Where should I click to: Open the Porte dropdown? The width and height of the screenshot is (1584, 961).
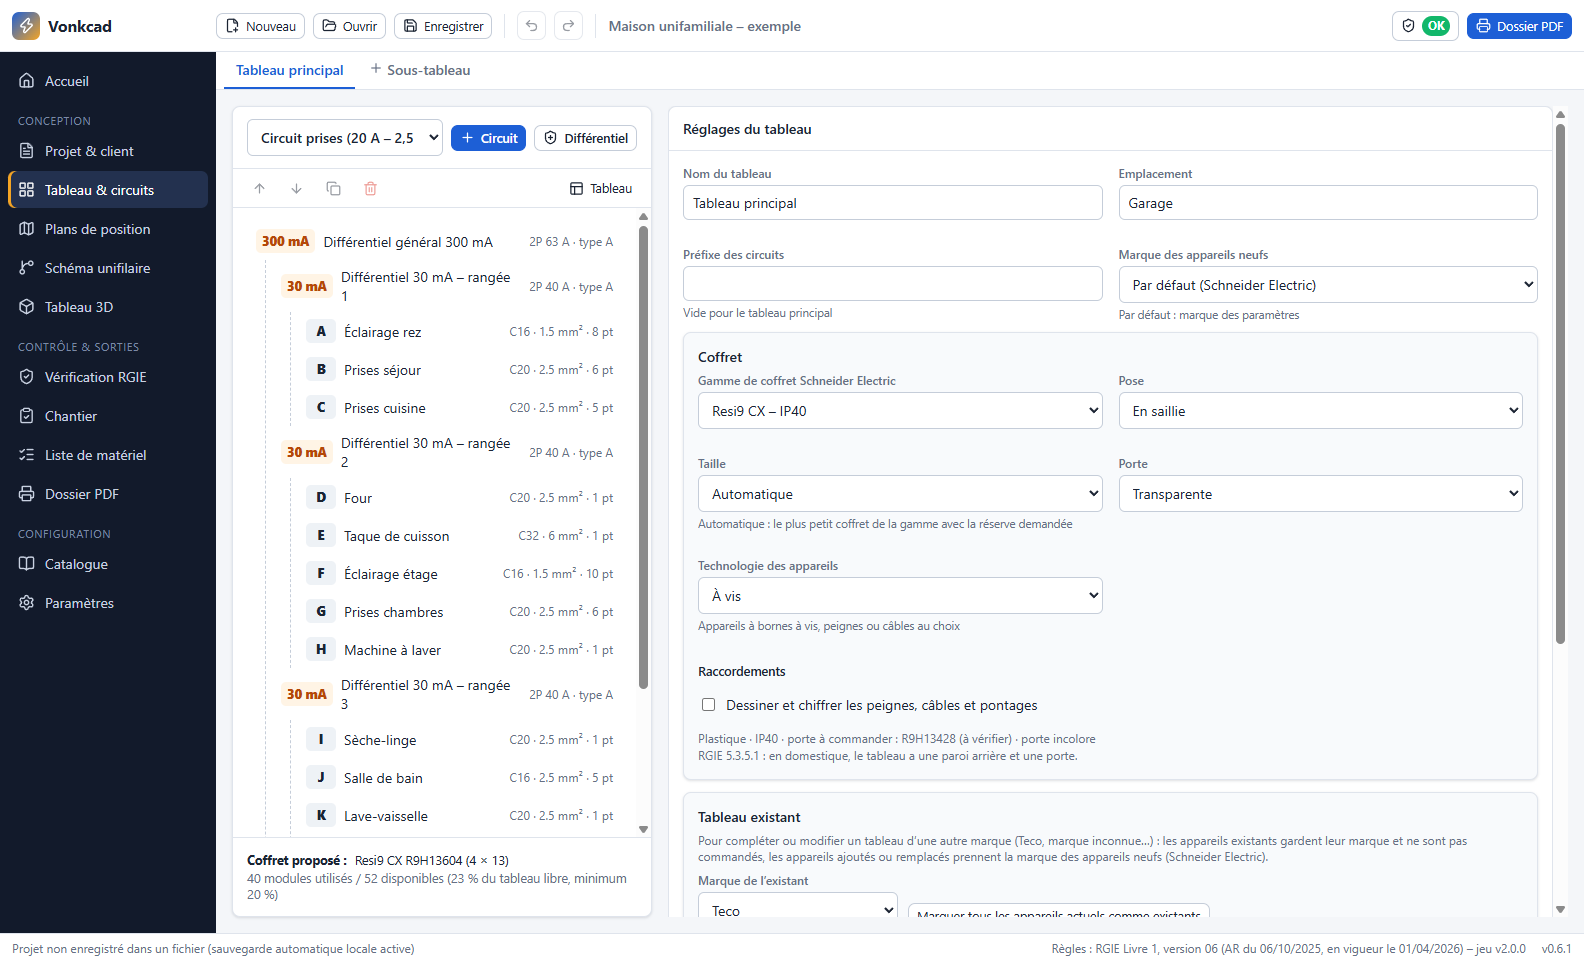point(1321,494)
